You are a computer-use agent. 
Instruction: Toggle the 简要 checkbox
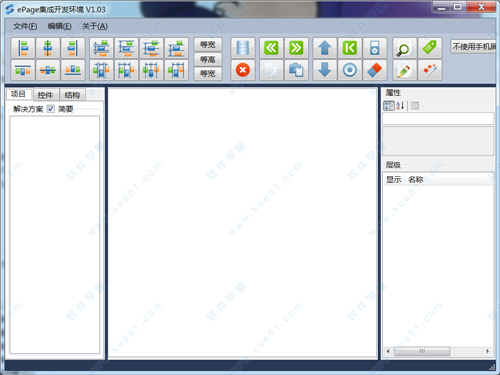51,109
